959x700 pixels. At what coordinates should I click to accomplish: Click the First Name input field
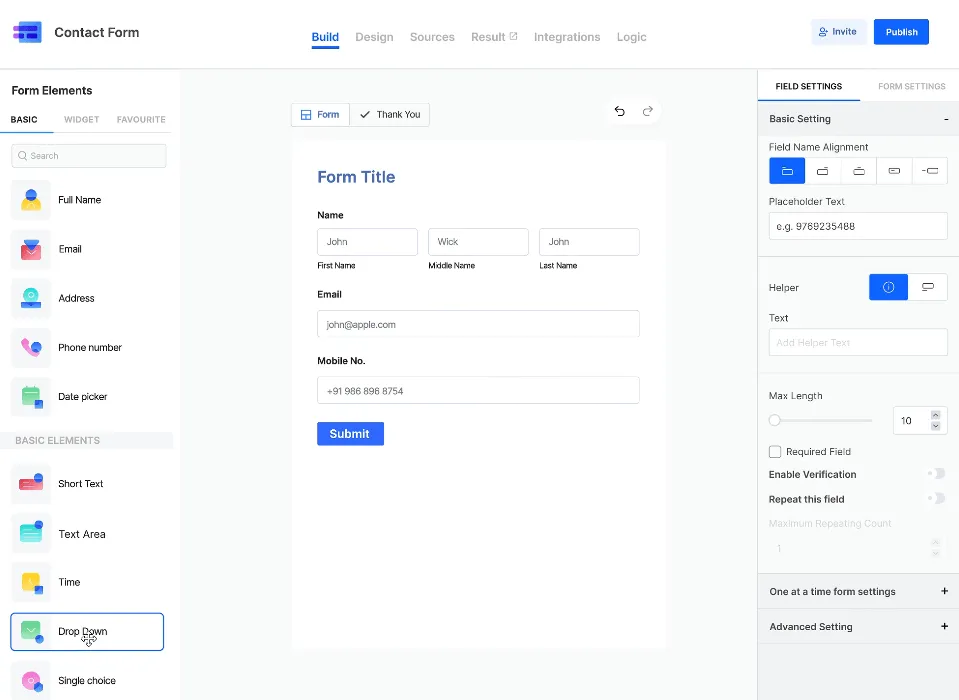click(368, 242)
